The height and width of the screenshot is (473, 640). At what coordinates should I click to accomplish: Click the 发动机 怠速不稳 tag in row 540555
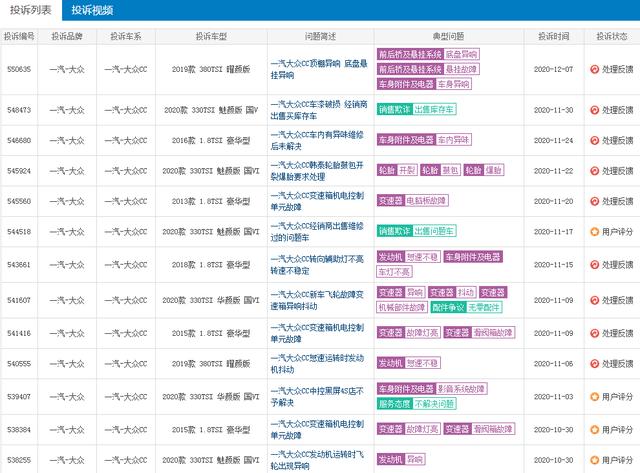coord(409,363)
